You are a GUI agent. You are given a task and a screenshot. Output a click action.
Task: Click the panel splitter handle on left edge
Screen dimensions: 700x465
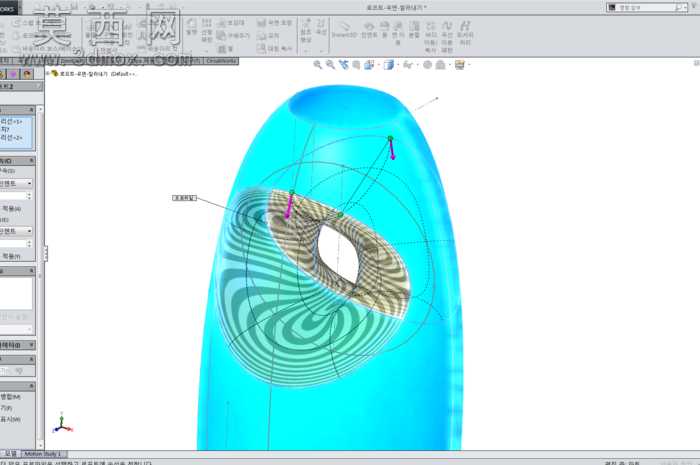click(x=46, y=253)
